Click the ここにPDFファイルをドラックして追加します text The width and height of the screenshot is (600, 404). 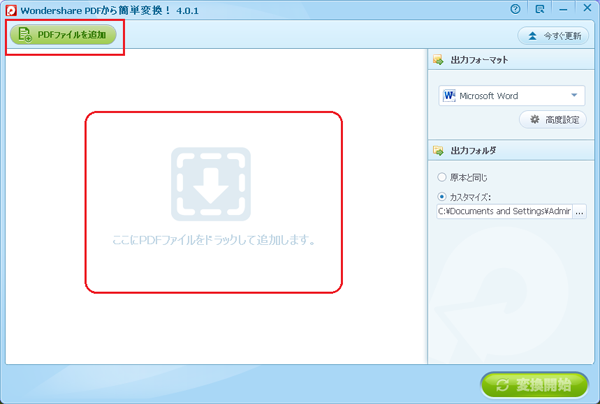pyautogui.click(x=214, y=240)
